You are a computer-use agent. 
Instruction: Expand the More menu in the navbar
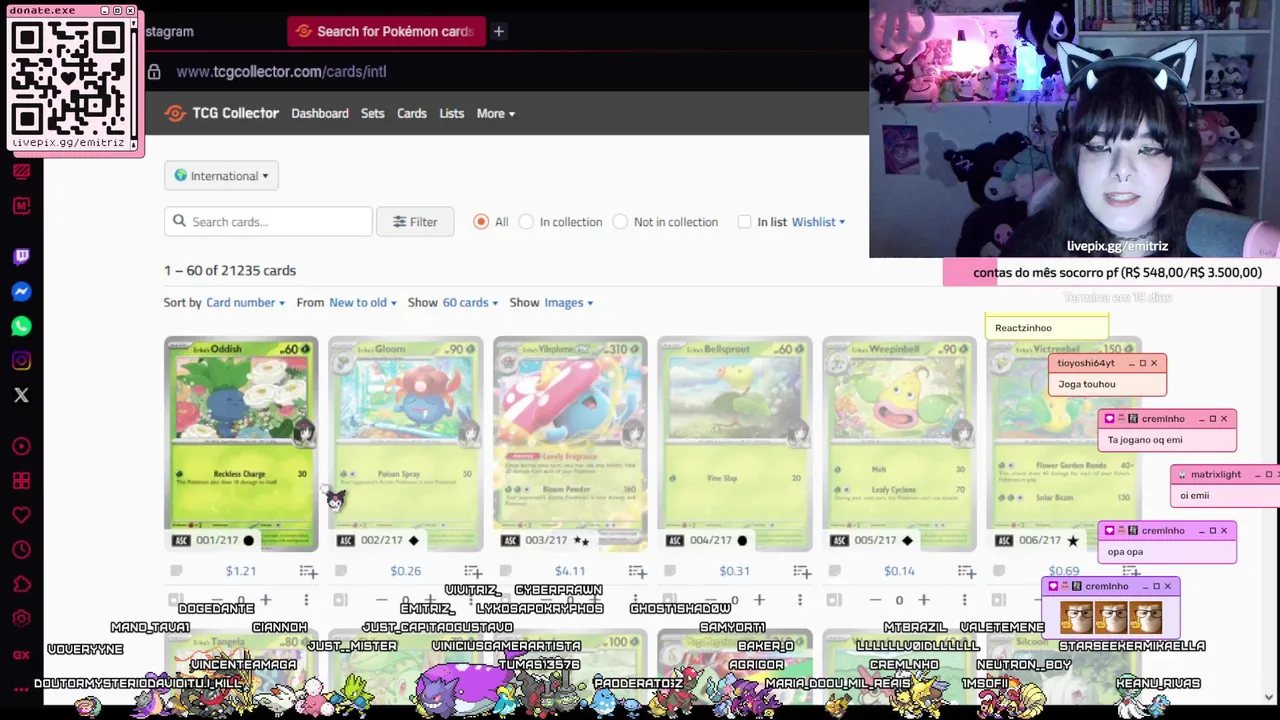point(495,113)
